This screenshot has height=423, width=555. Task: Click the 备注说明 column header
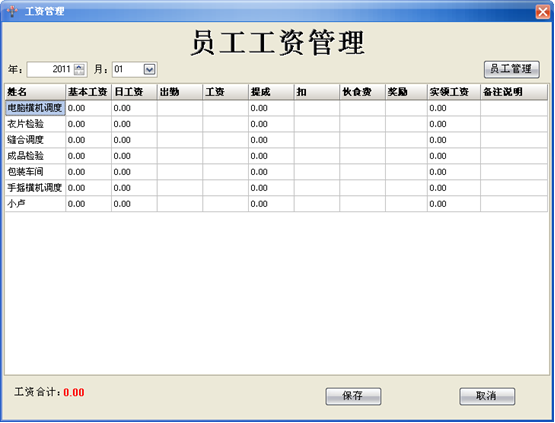tap(514, 92)
